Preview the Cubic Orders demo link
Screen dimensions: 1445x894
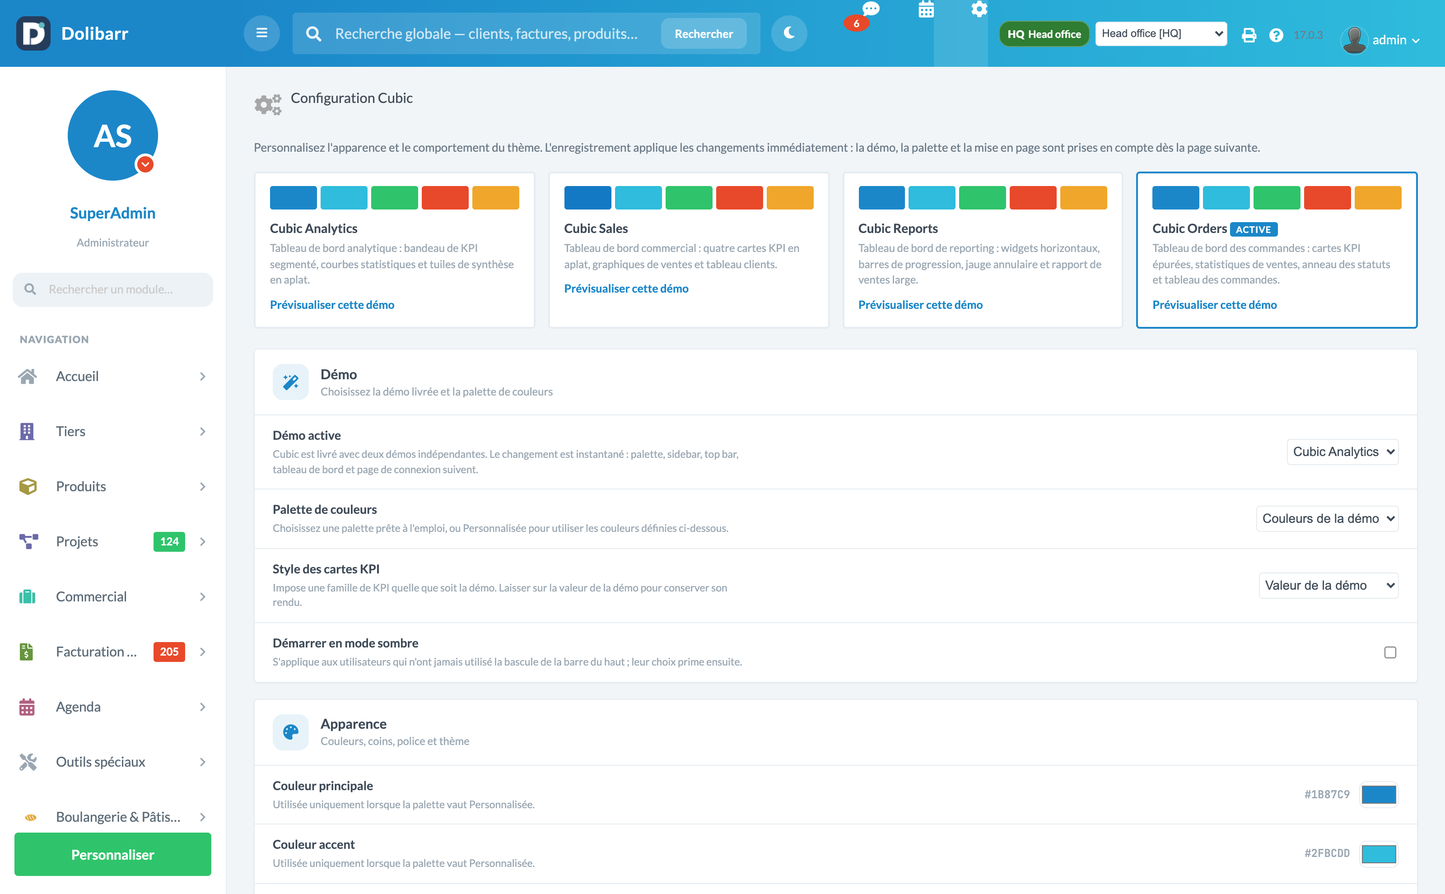coord(1214,305)
